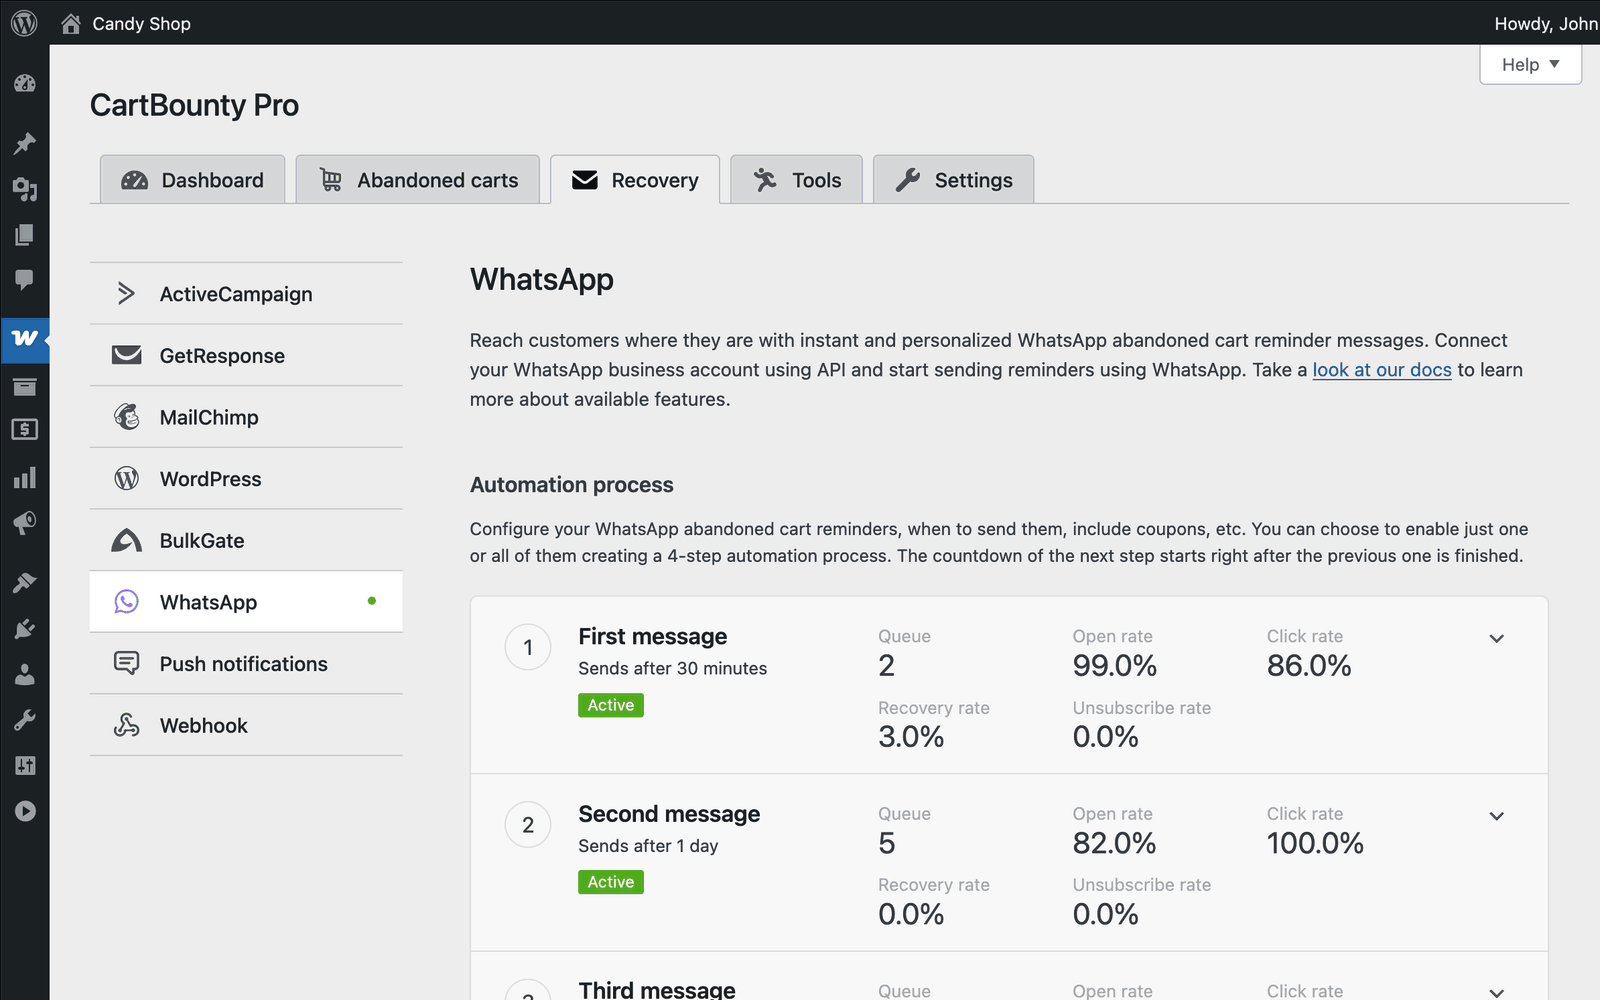Screen dimensions: 1600x1000
Task: Open the Analytics bar-chart sidebar icon
Action: tap(25, 477)
